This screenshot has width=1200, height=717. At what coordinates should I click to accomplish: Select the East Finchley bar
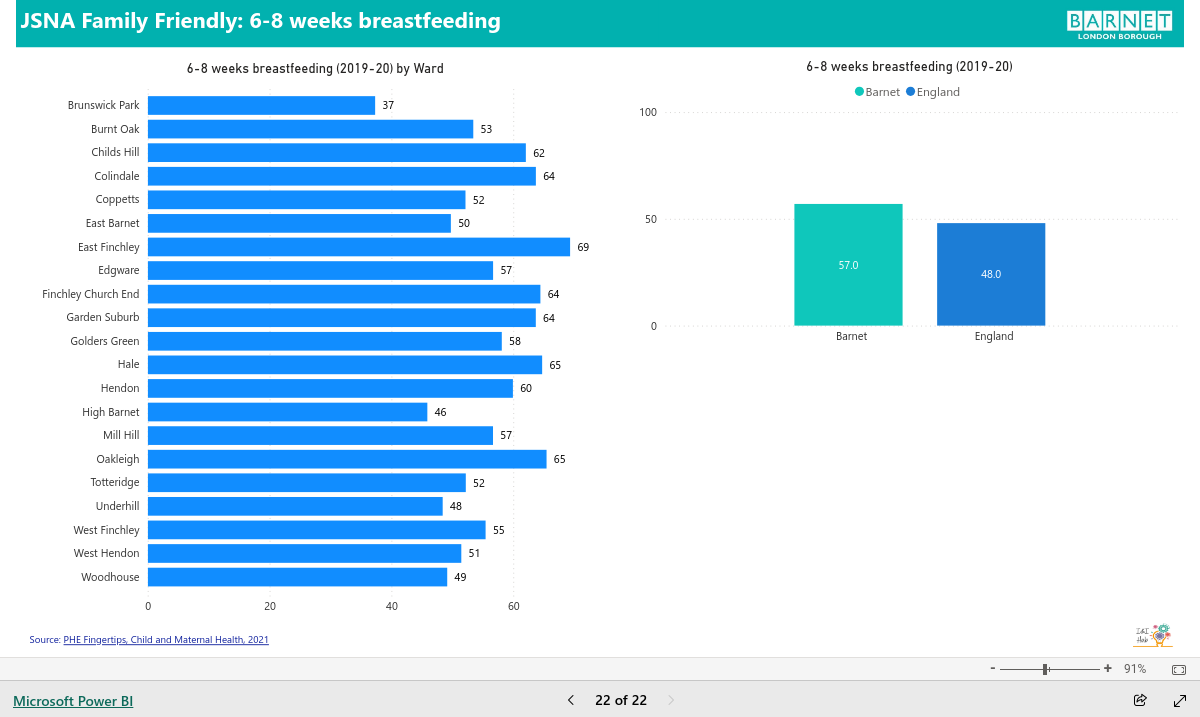click(359, 247)
